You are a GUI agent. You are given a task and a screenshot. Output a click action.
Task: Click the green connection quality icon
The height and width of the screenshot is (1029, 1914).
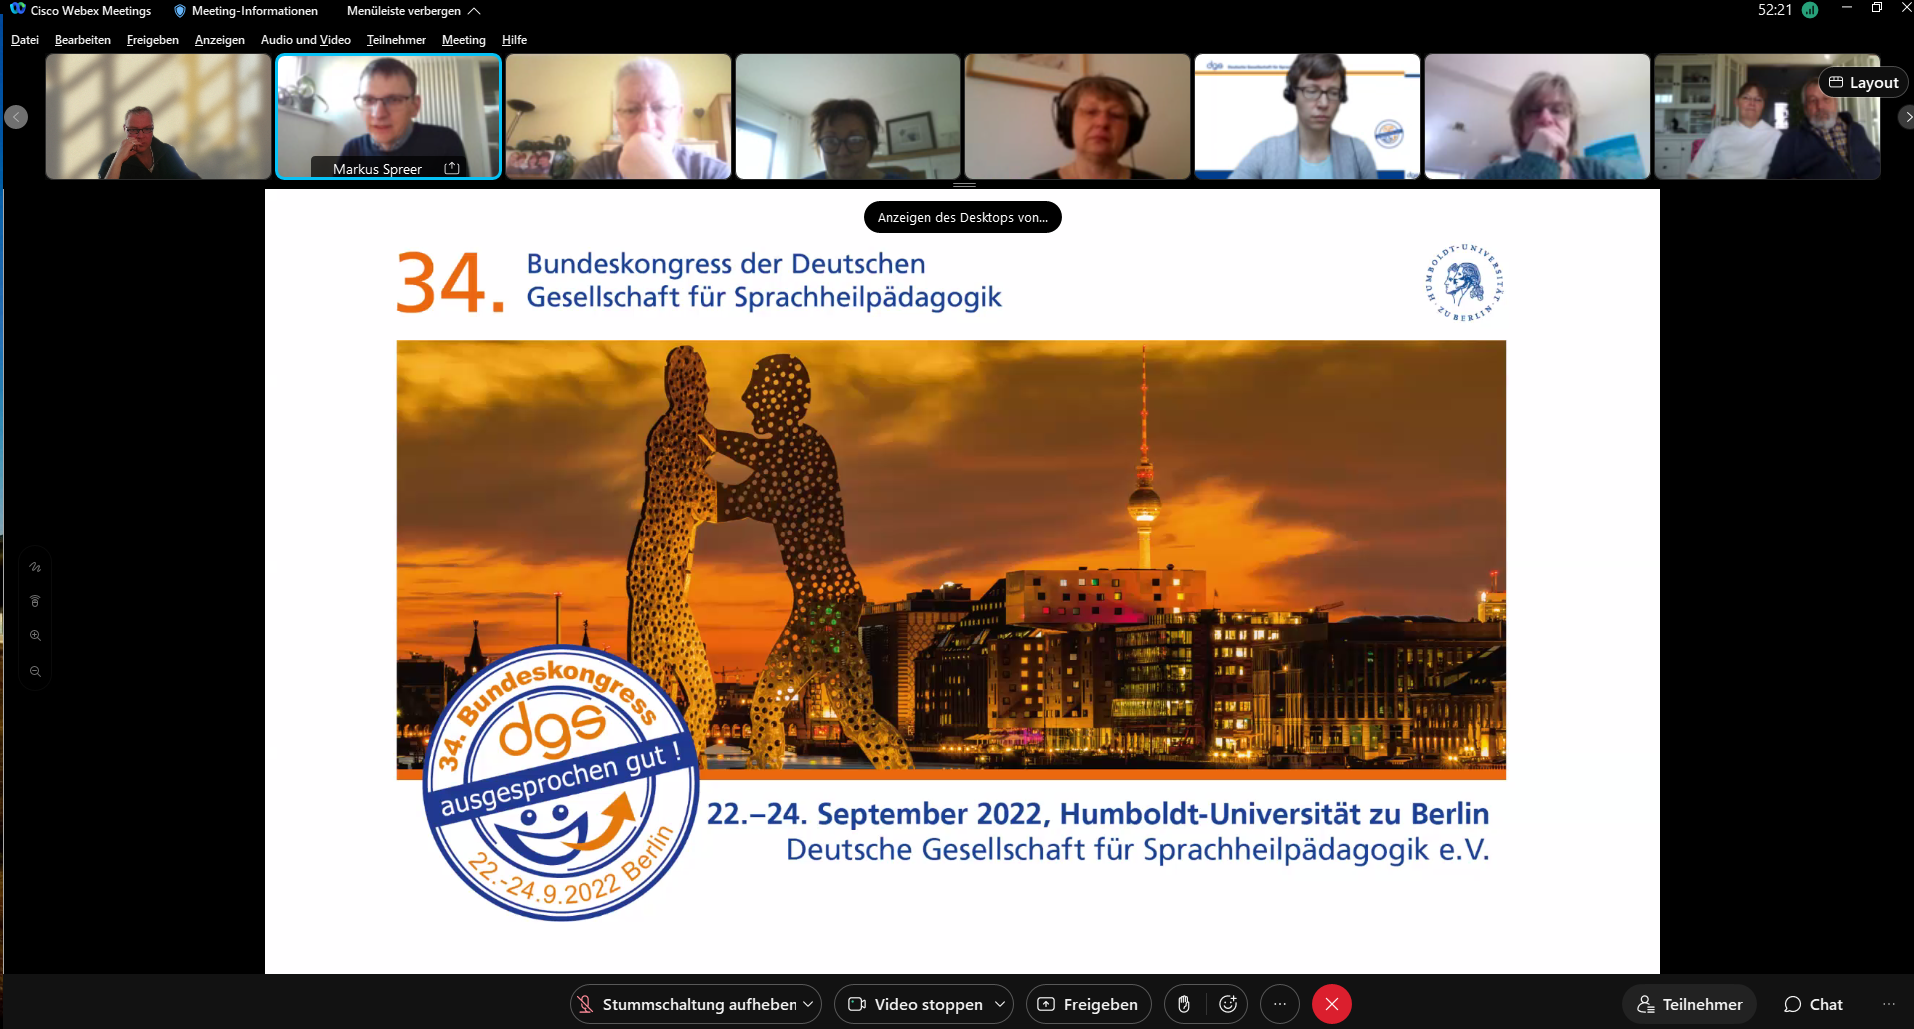coord(1810,10)
